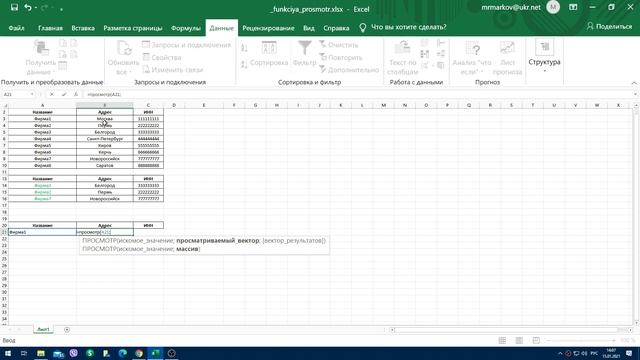Viewport: 640px width, 360px height.
Task: Open Viber from the taskbar
Action: pos(73,353)
